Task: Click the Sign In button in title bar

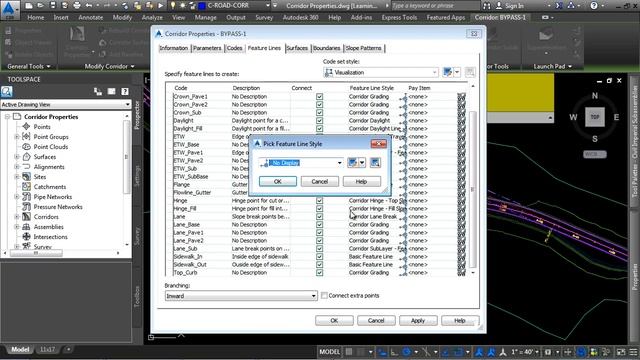Action: pos(510,6)
